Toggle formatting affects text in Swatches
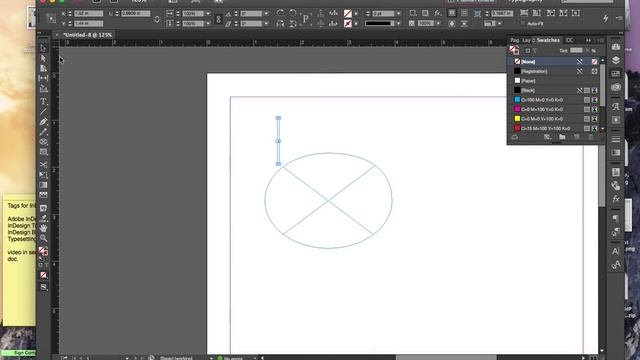 click(535, 51)
